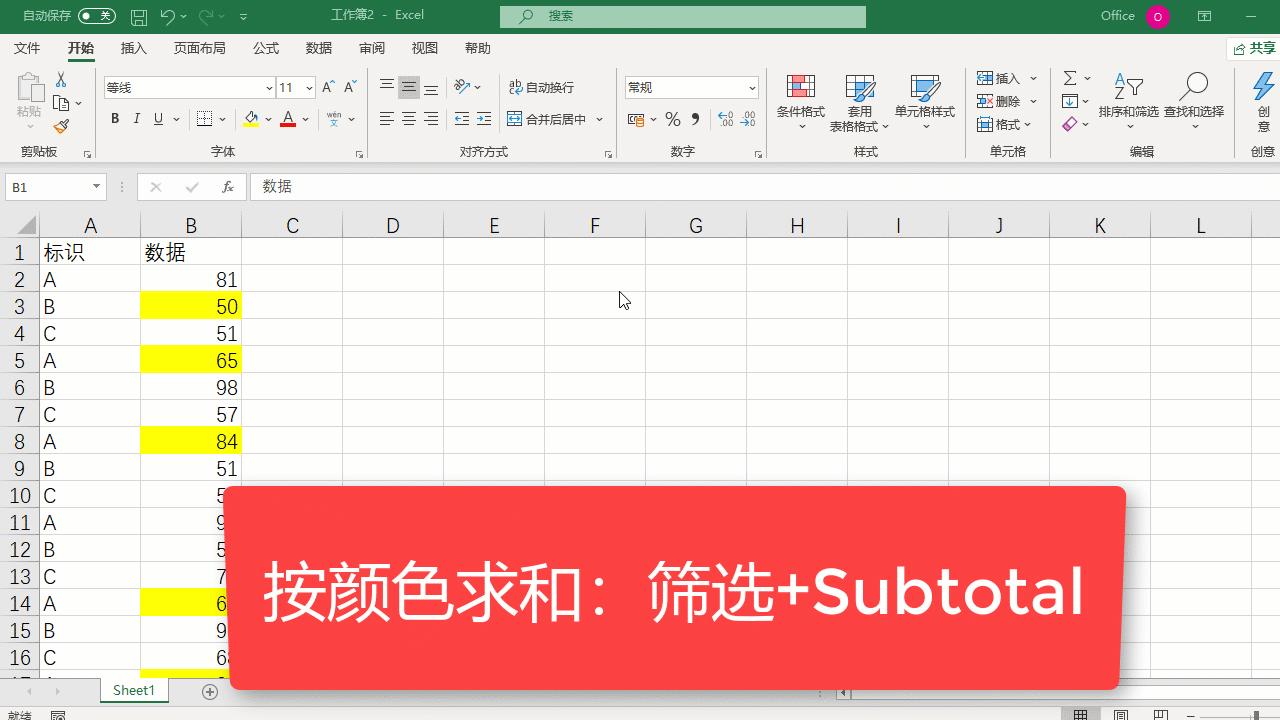Cut selection with the scissors icon
Viewport: 1280px width, 720px height.
[61, 79]
